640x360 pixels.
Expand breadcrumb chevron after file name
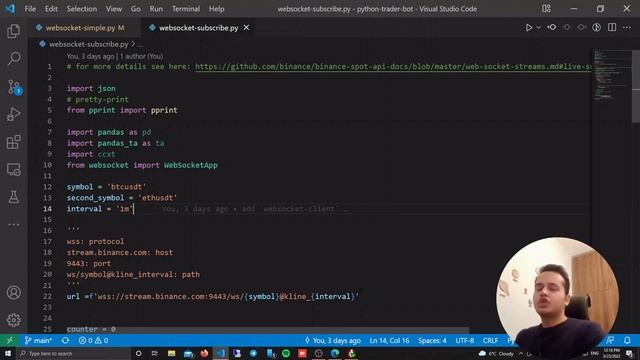point(133,44)
